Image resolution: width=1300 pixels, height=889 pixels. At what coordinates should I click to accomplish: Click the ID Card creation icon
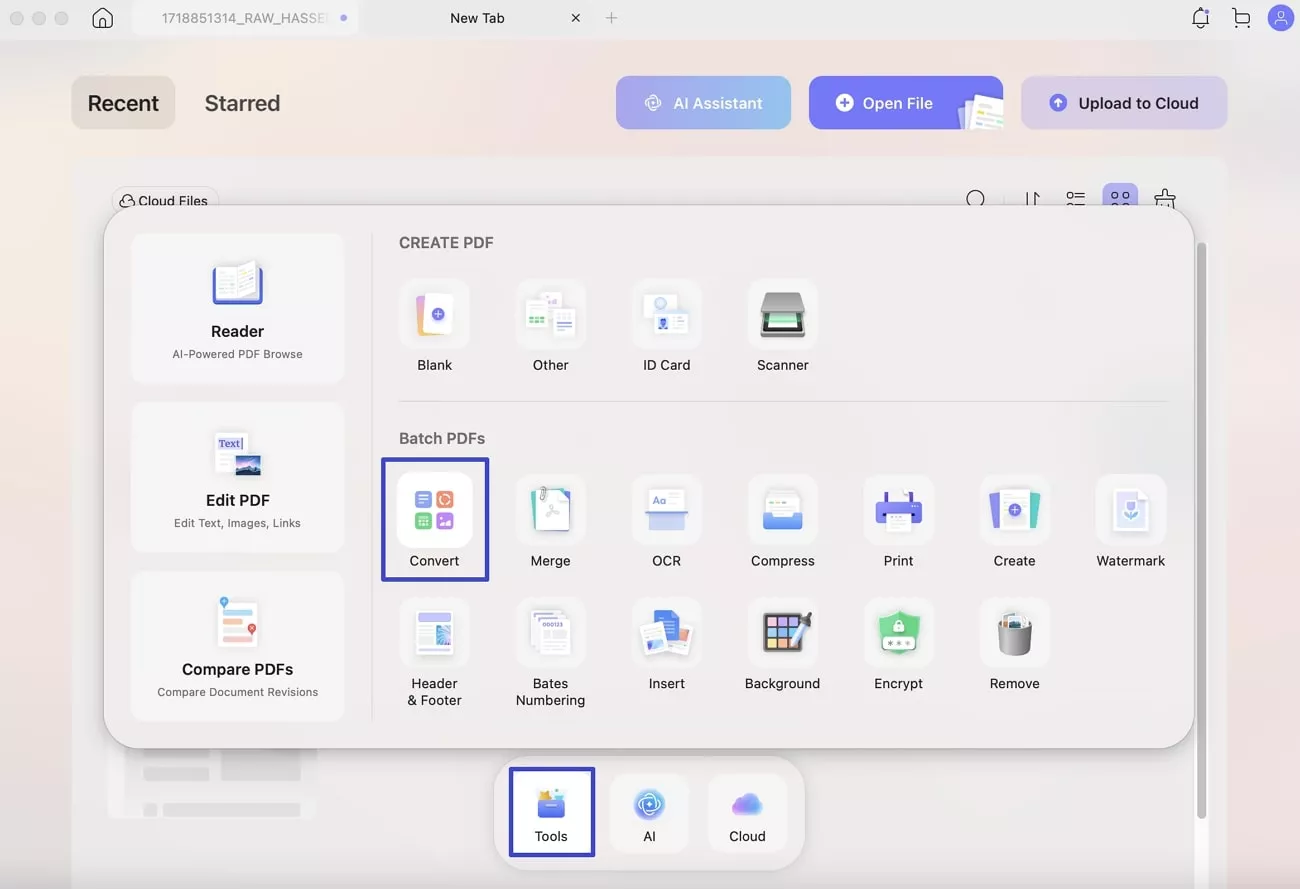(x=666, y=315)
